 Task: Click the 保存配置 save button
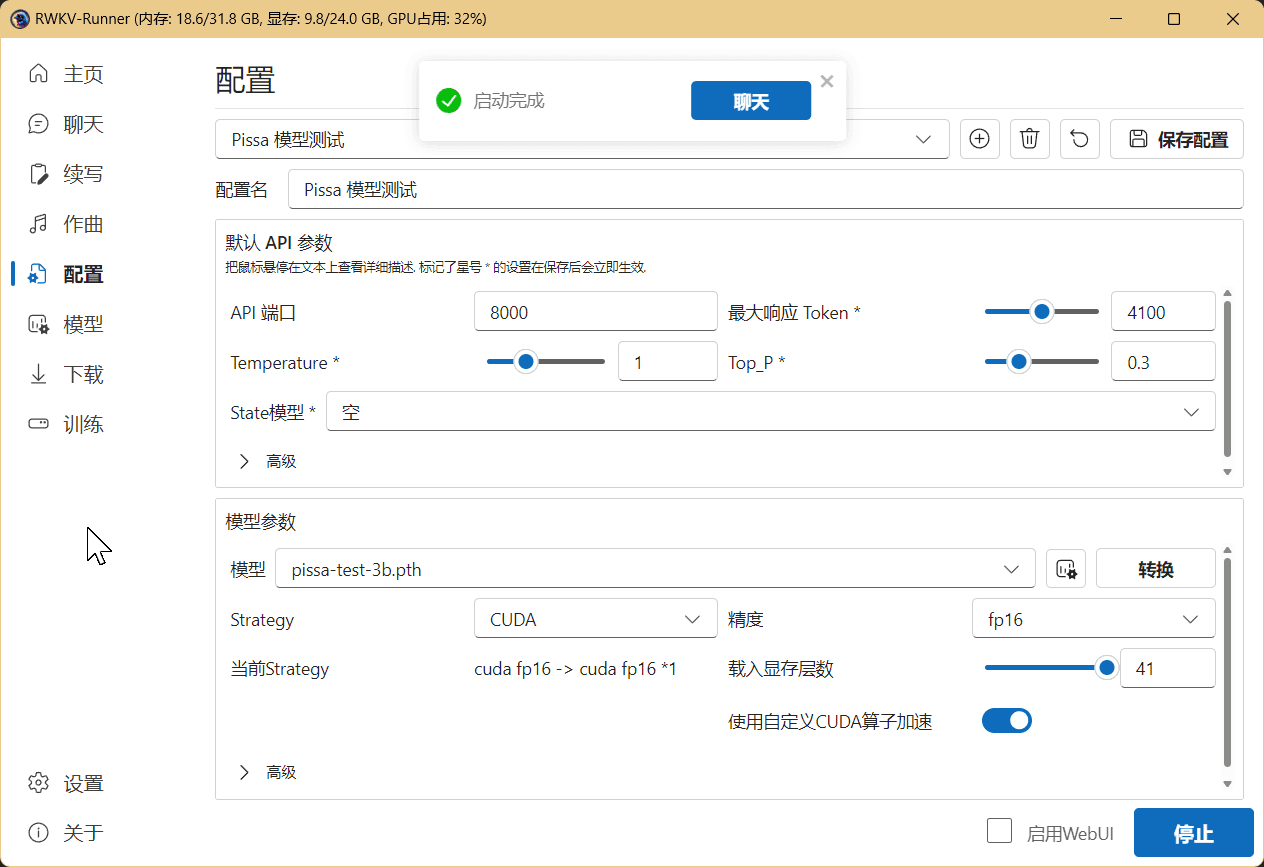pyautogui.click(x=1177, y=139)
